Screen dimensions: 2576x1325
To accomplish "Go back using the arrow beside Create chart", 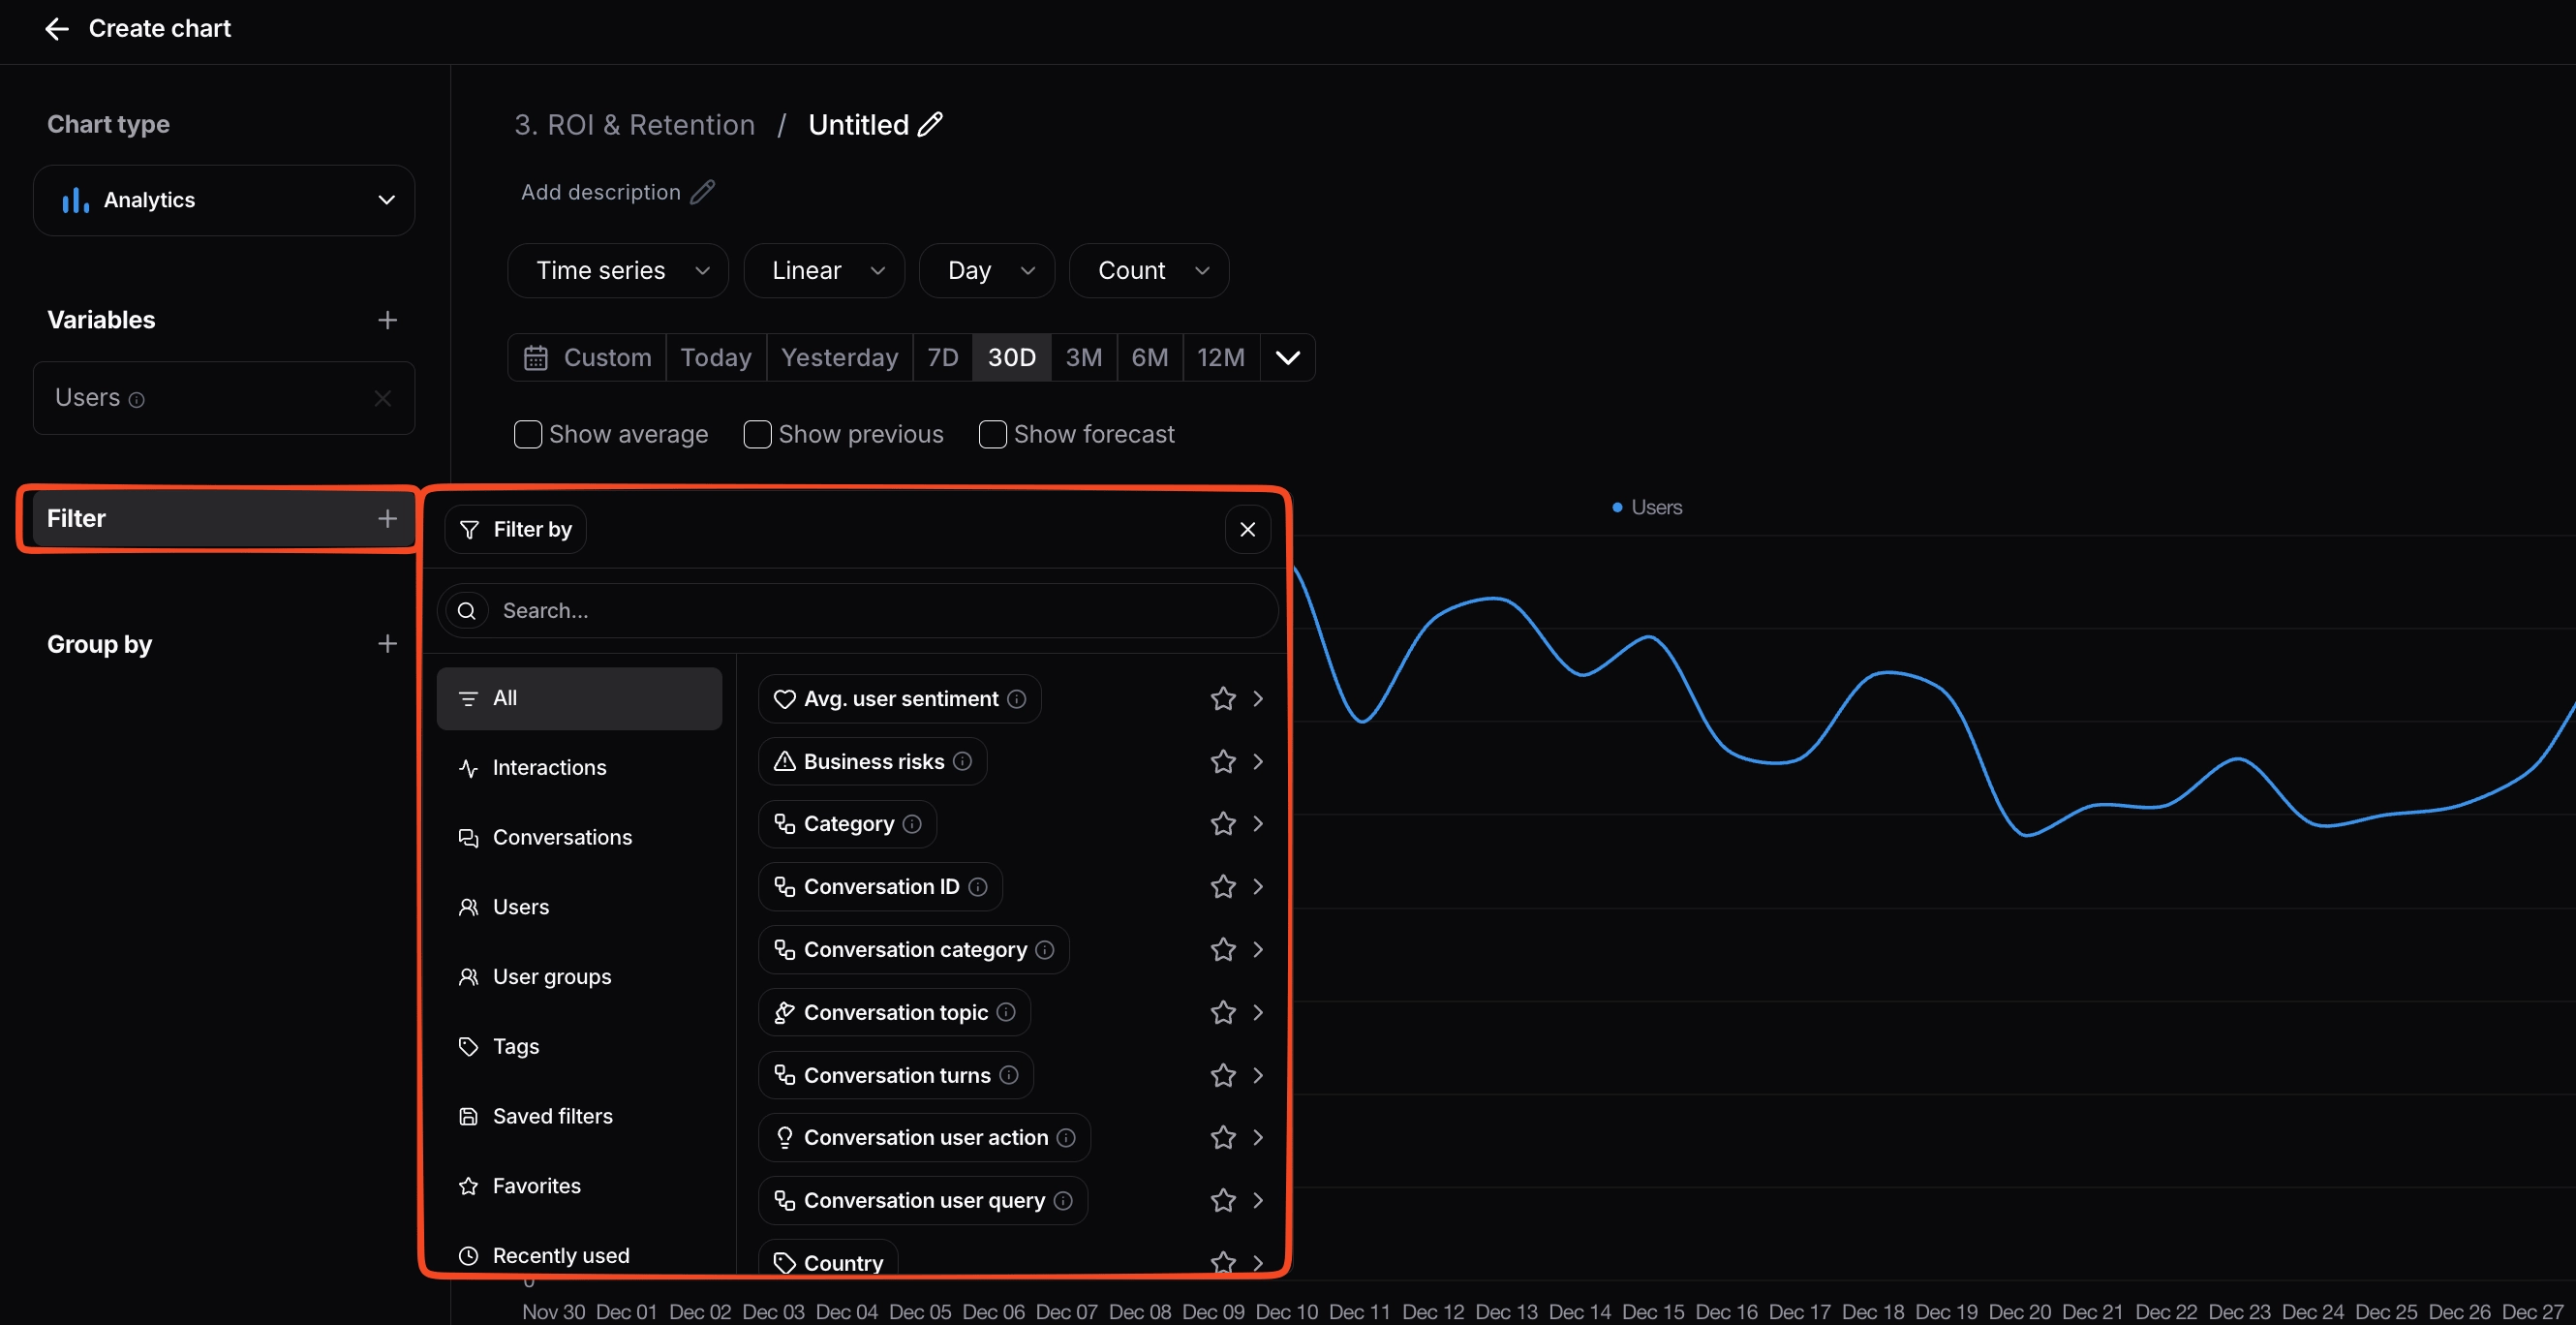I will coord(57,29).
